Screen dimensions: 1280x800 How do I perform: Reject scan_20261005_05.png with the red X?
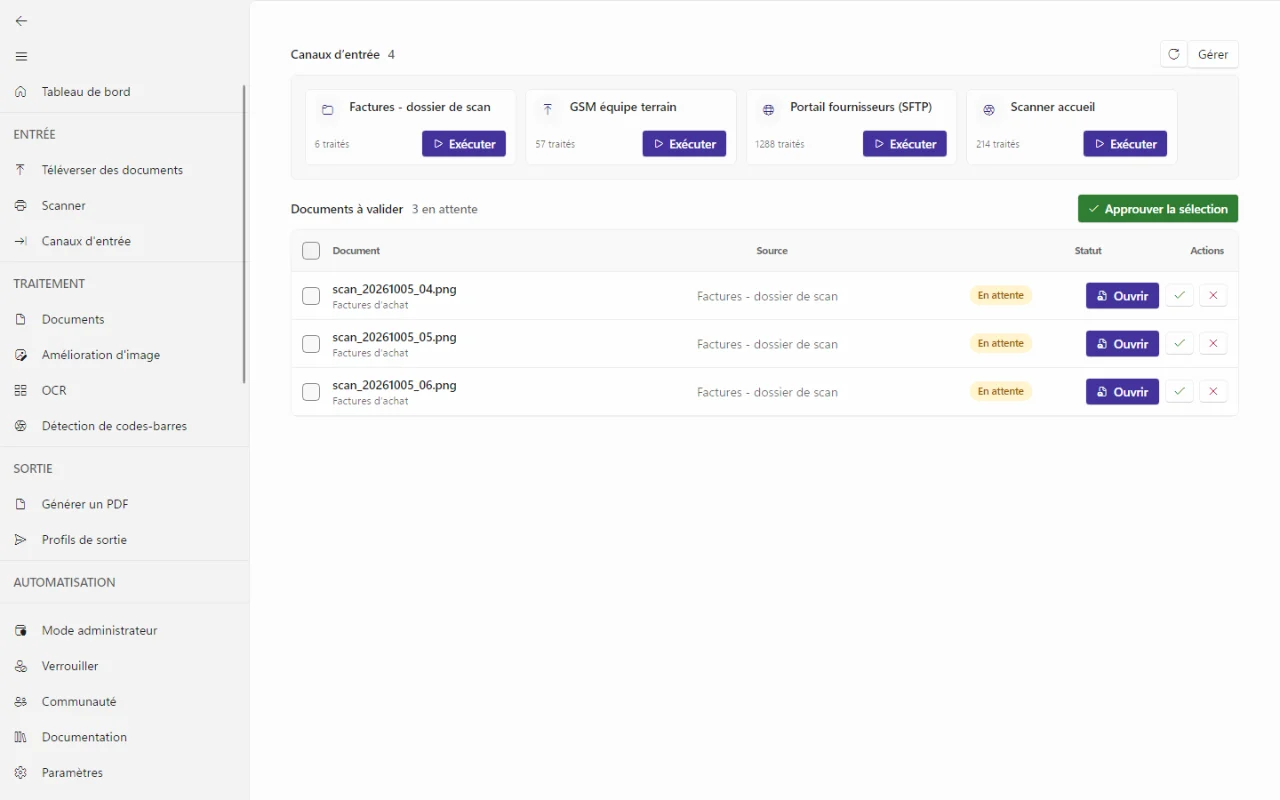[1213, 343]
